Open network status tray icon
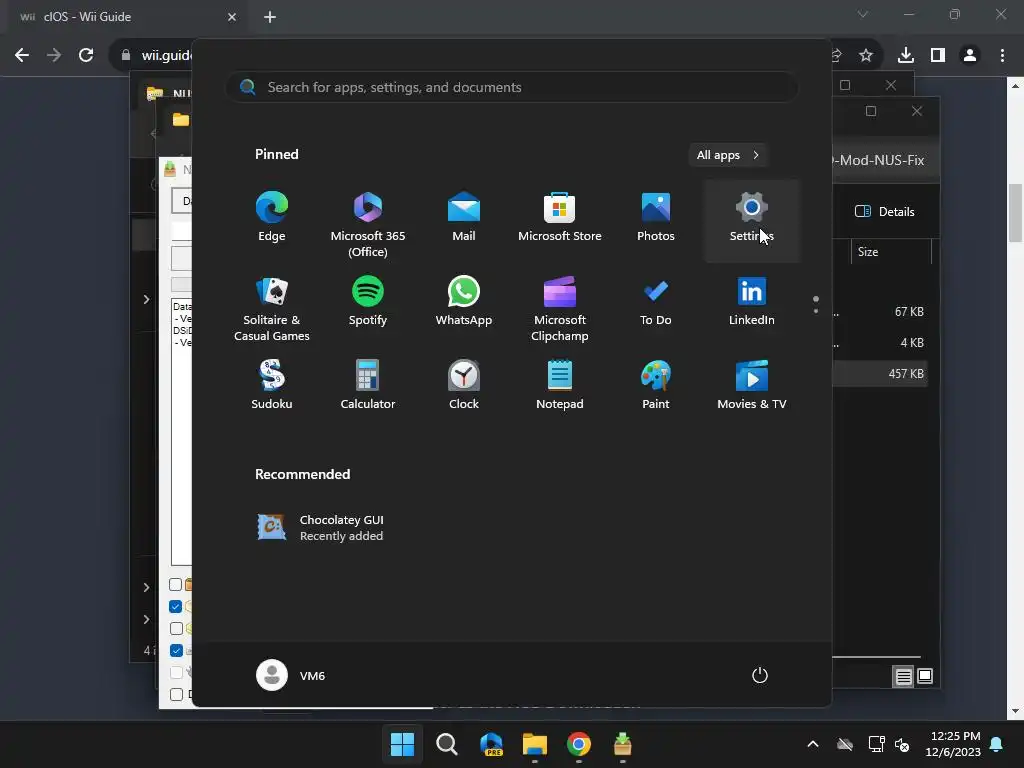Screen dimensions: 1024x768 (876, 744)
